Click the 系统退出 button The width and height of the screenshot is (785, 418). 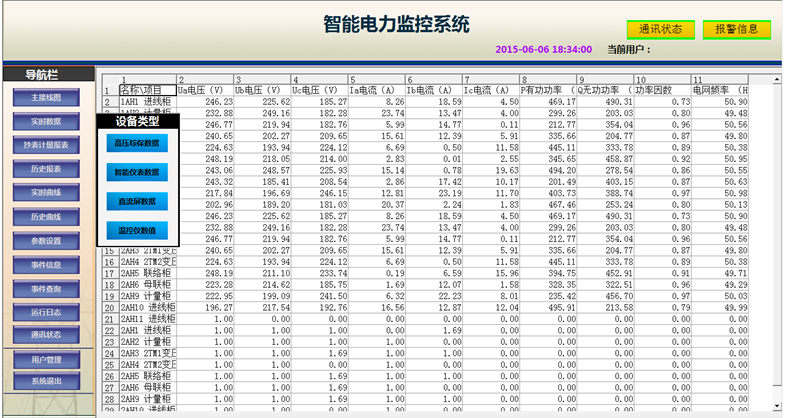[x=46, y=381]
